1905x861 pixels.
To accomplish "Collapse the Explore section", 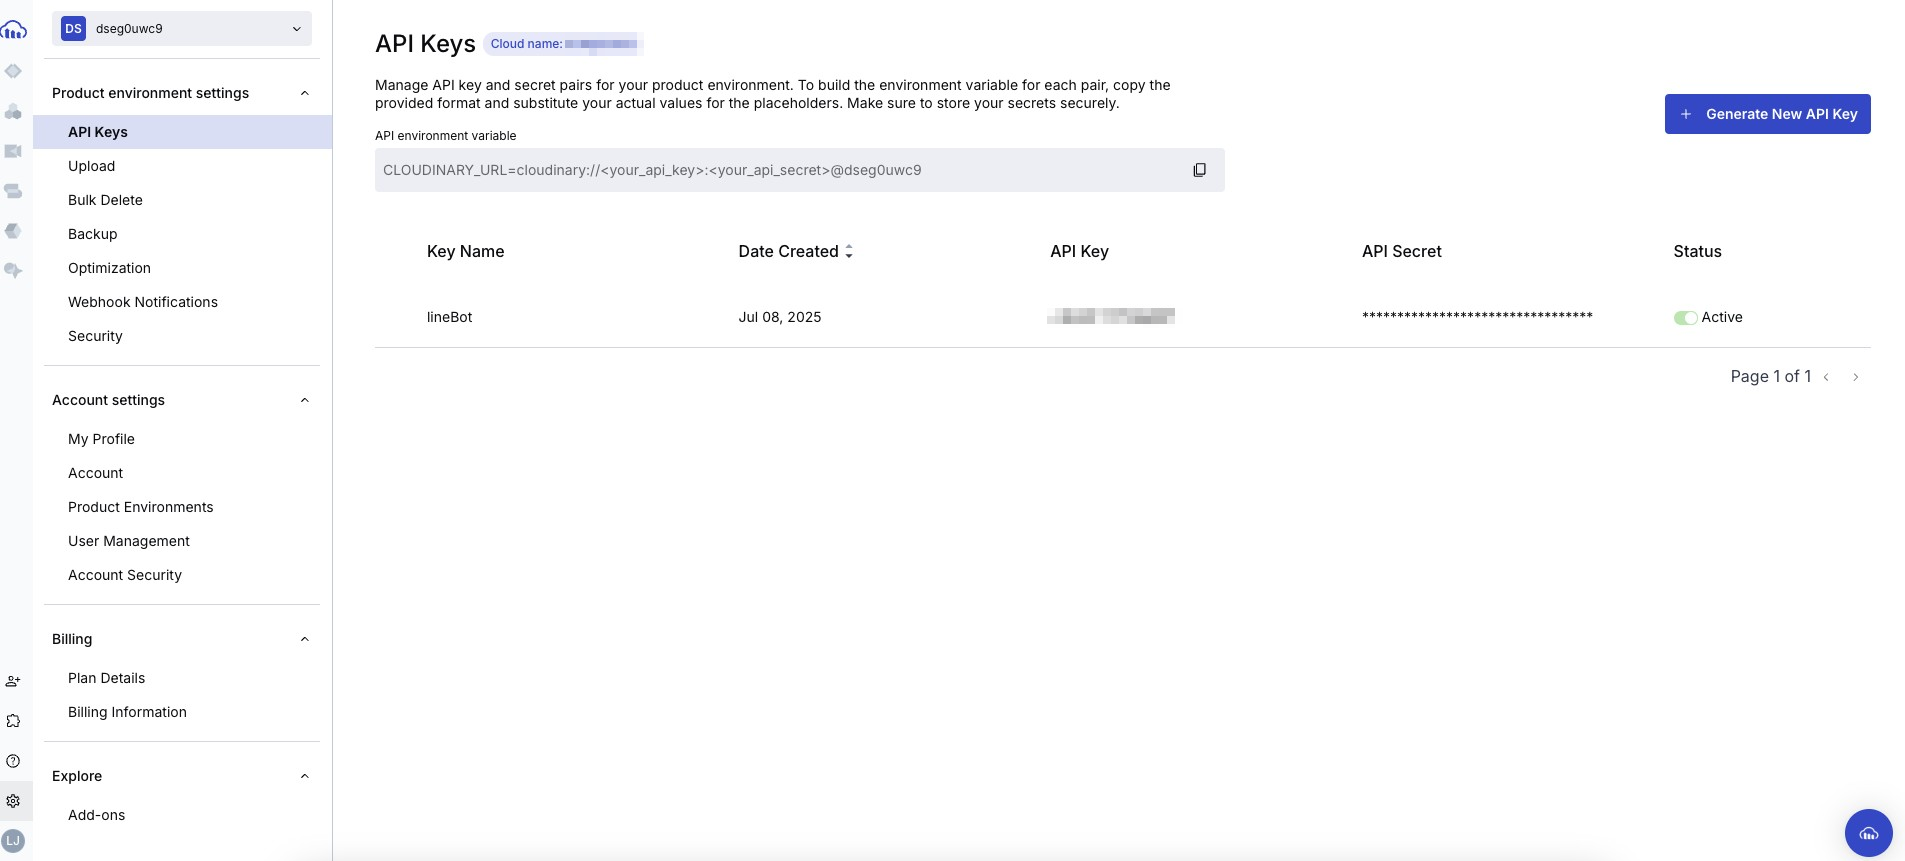I will 305,776.
